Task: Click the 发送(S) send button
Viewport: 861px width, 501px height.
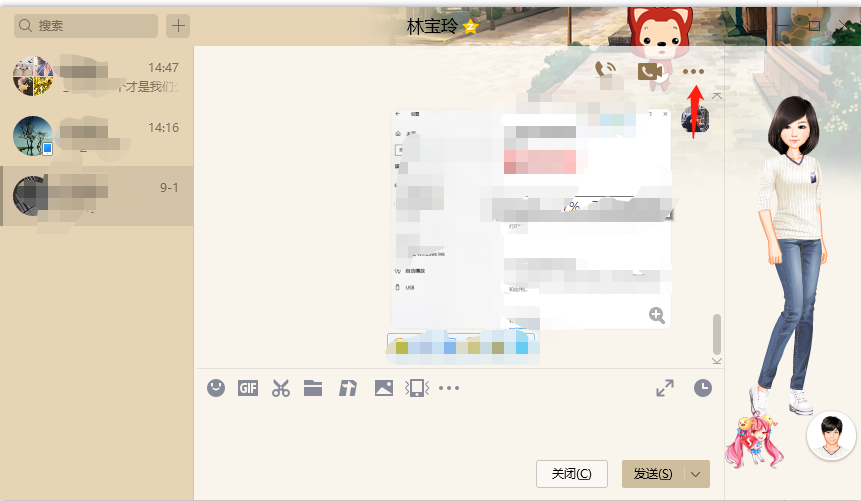Action: (x=653, y=474)
